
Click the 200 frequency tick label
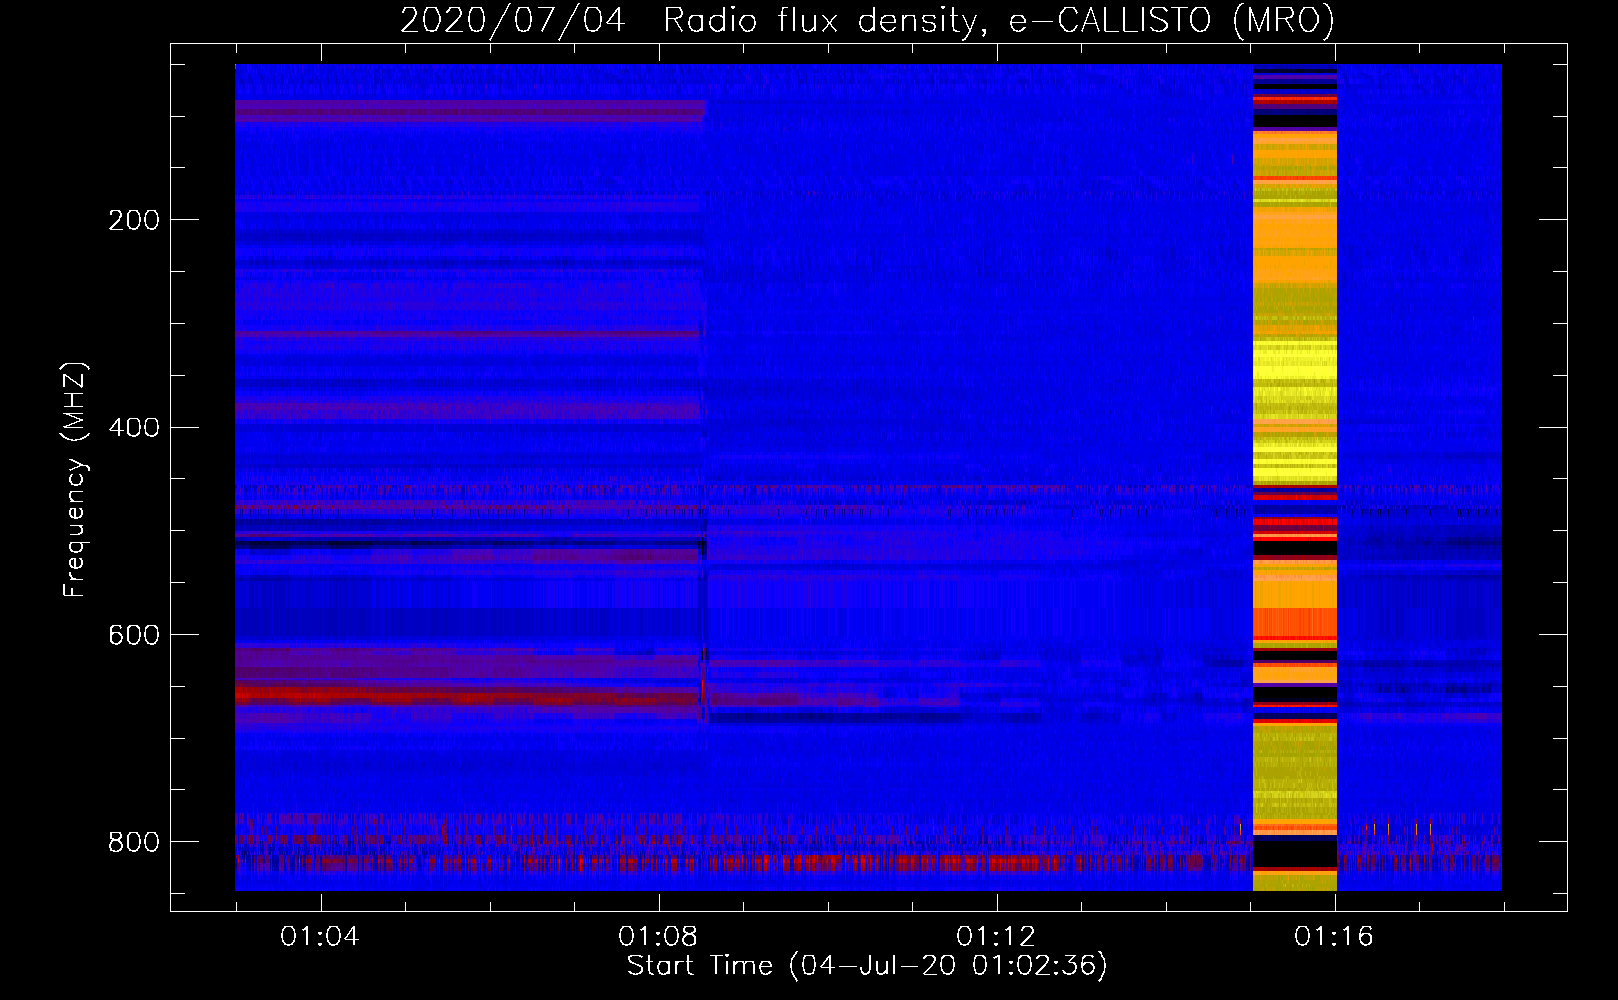coord(133,220)
